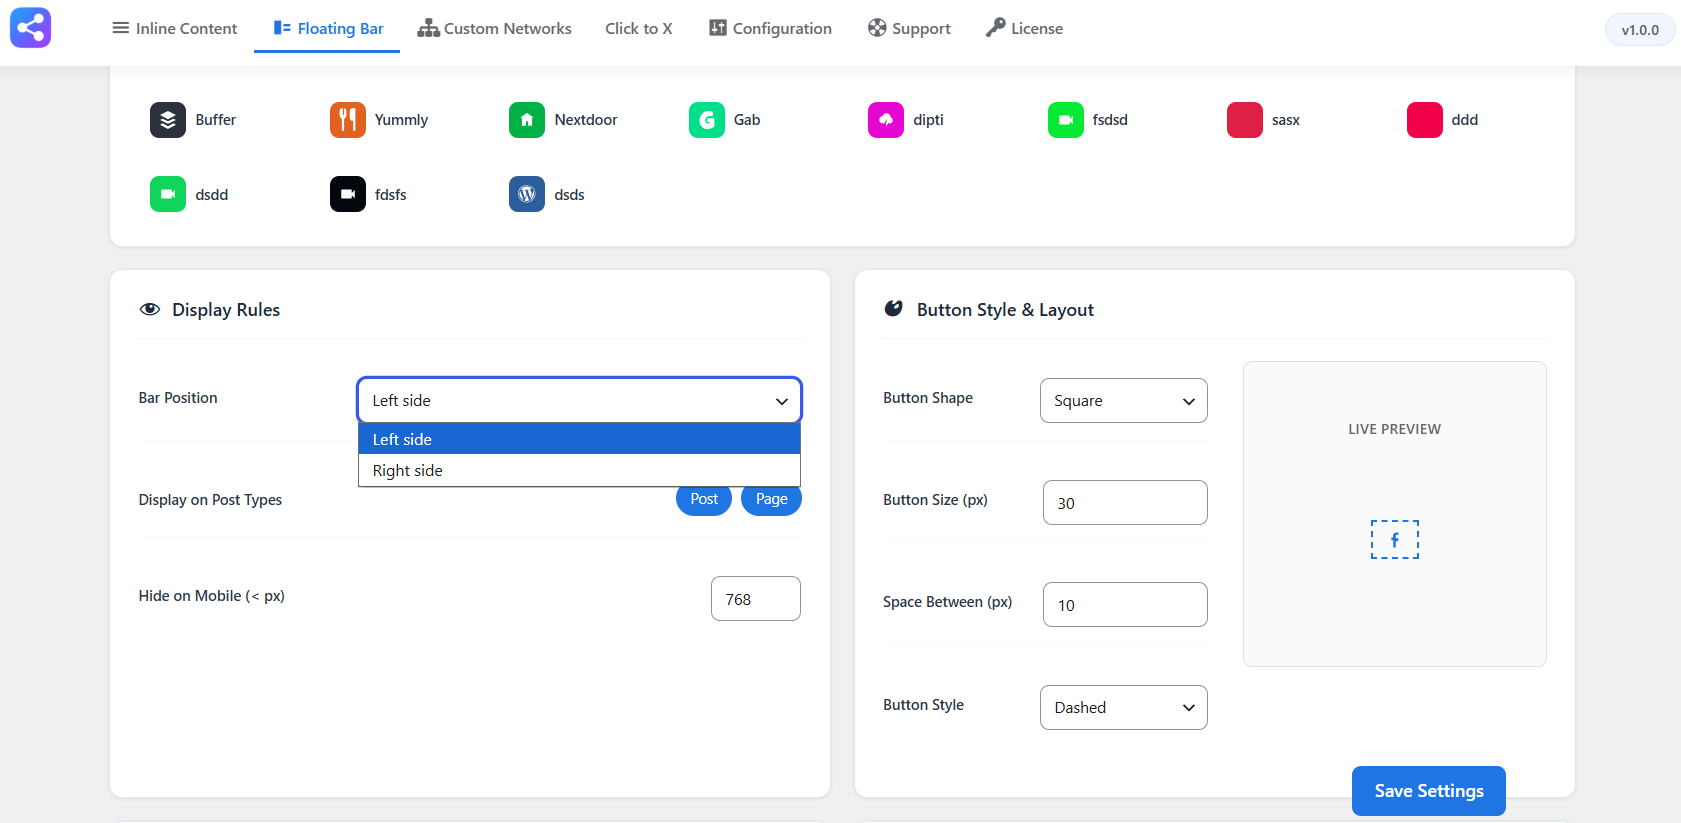Click the Save Settings button
This screenshot has width=1681, height=823.
tap(1429, 791)
